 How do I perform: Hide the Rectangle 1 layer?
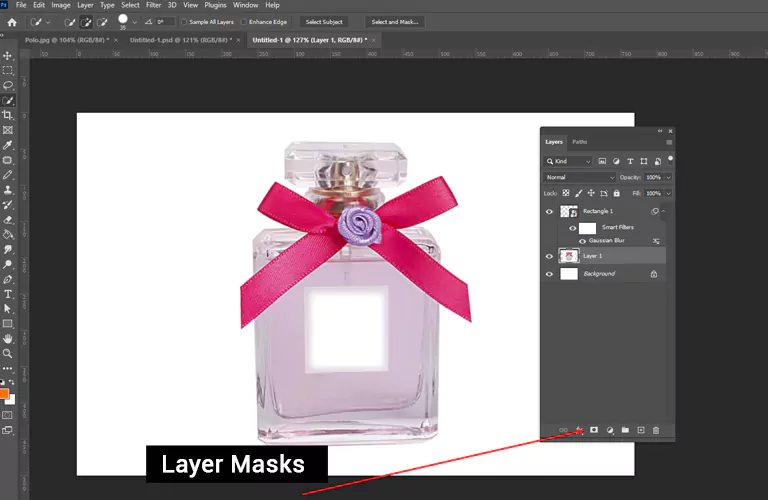point(549,212)
